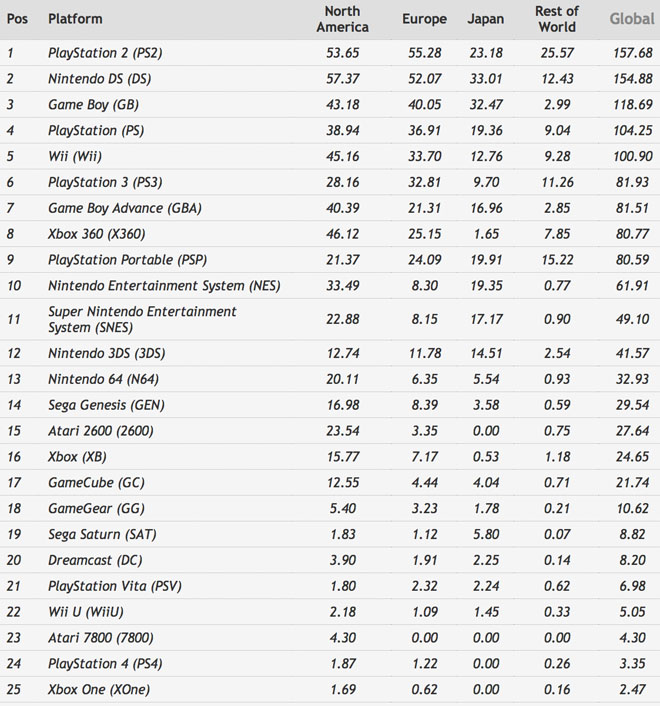660x706 pixels.
Task: Click the North America column header
Action: point(342,19)
